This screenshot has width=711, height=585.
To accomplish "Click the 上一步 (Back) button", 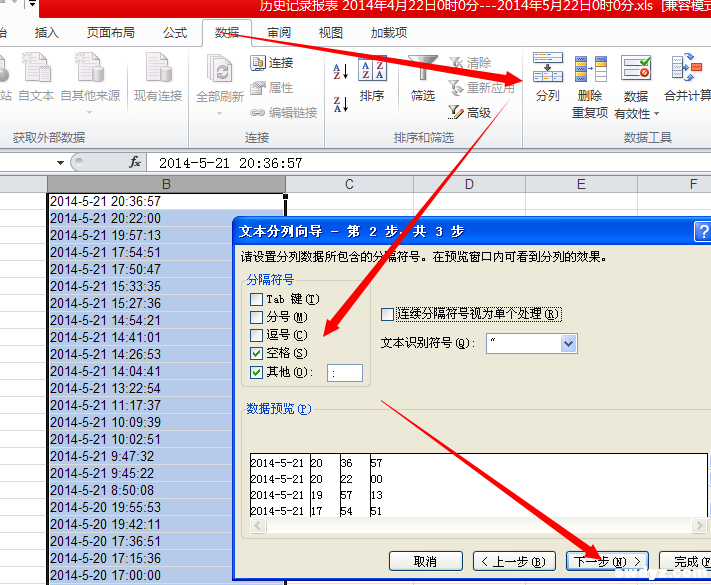I will [514, 562].
